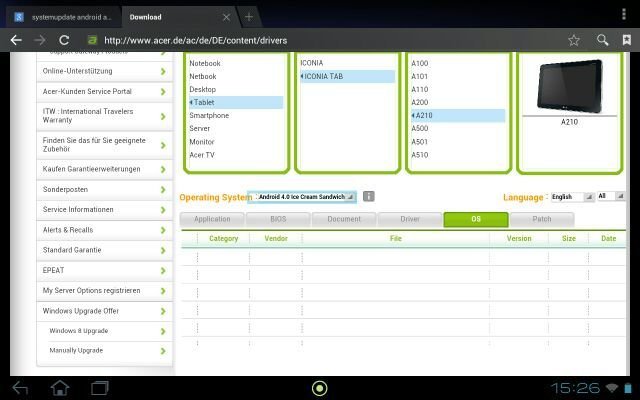Select model A500
This screenshot has height=400, width=640.
click(420, 129)
